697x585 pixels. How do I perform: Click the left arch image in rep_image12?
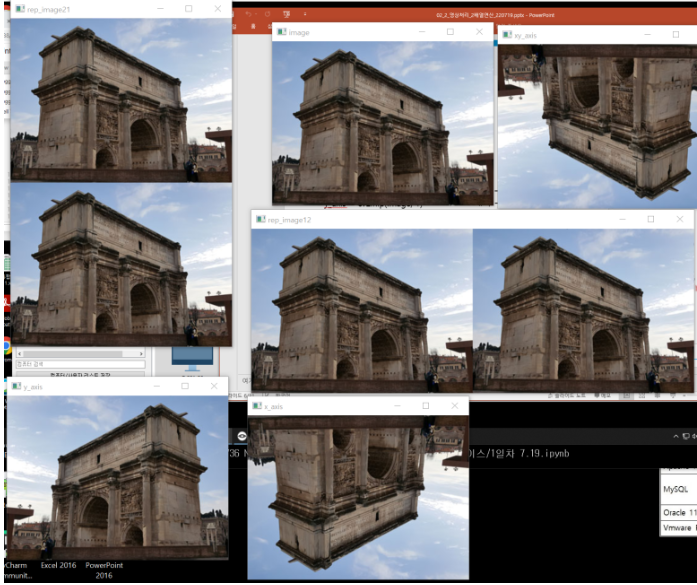[362, 311]
